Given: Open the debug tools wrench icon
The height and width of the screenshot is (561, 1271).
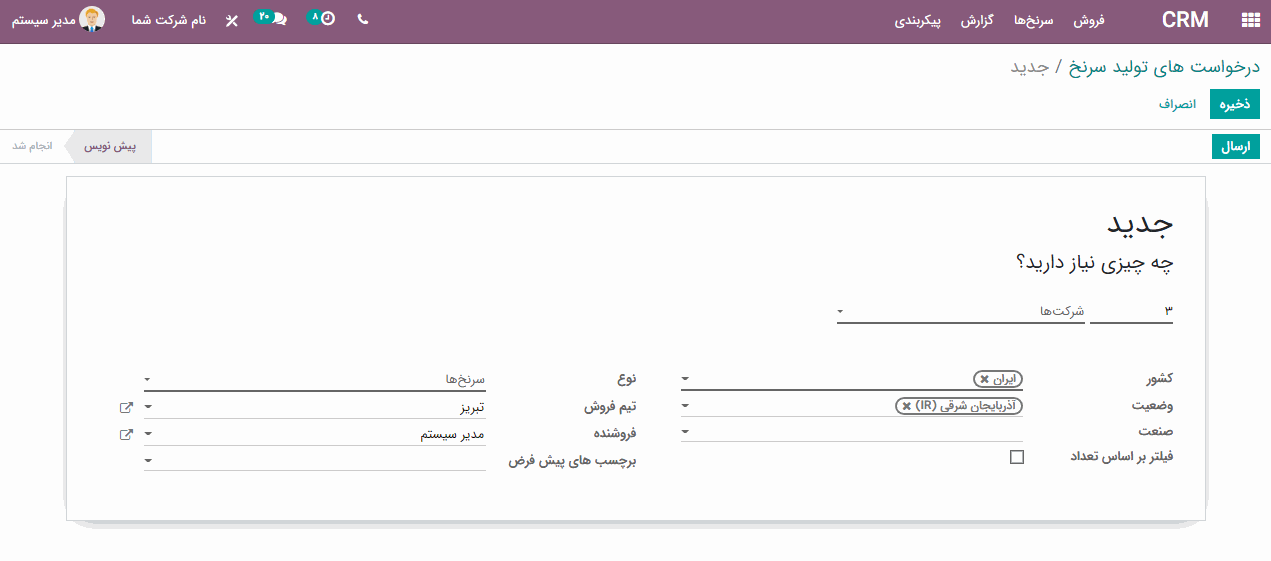Looking at the screenshot, I should tap(232, 20).
